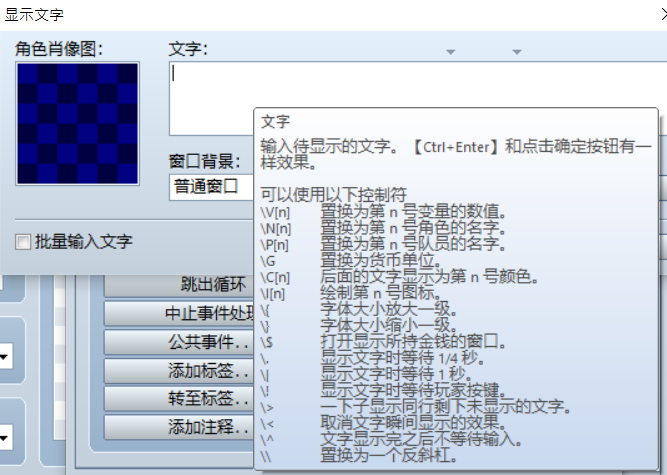
Task: Click the character face image preview
Action: (77, 123)
